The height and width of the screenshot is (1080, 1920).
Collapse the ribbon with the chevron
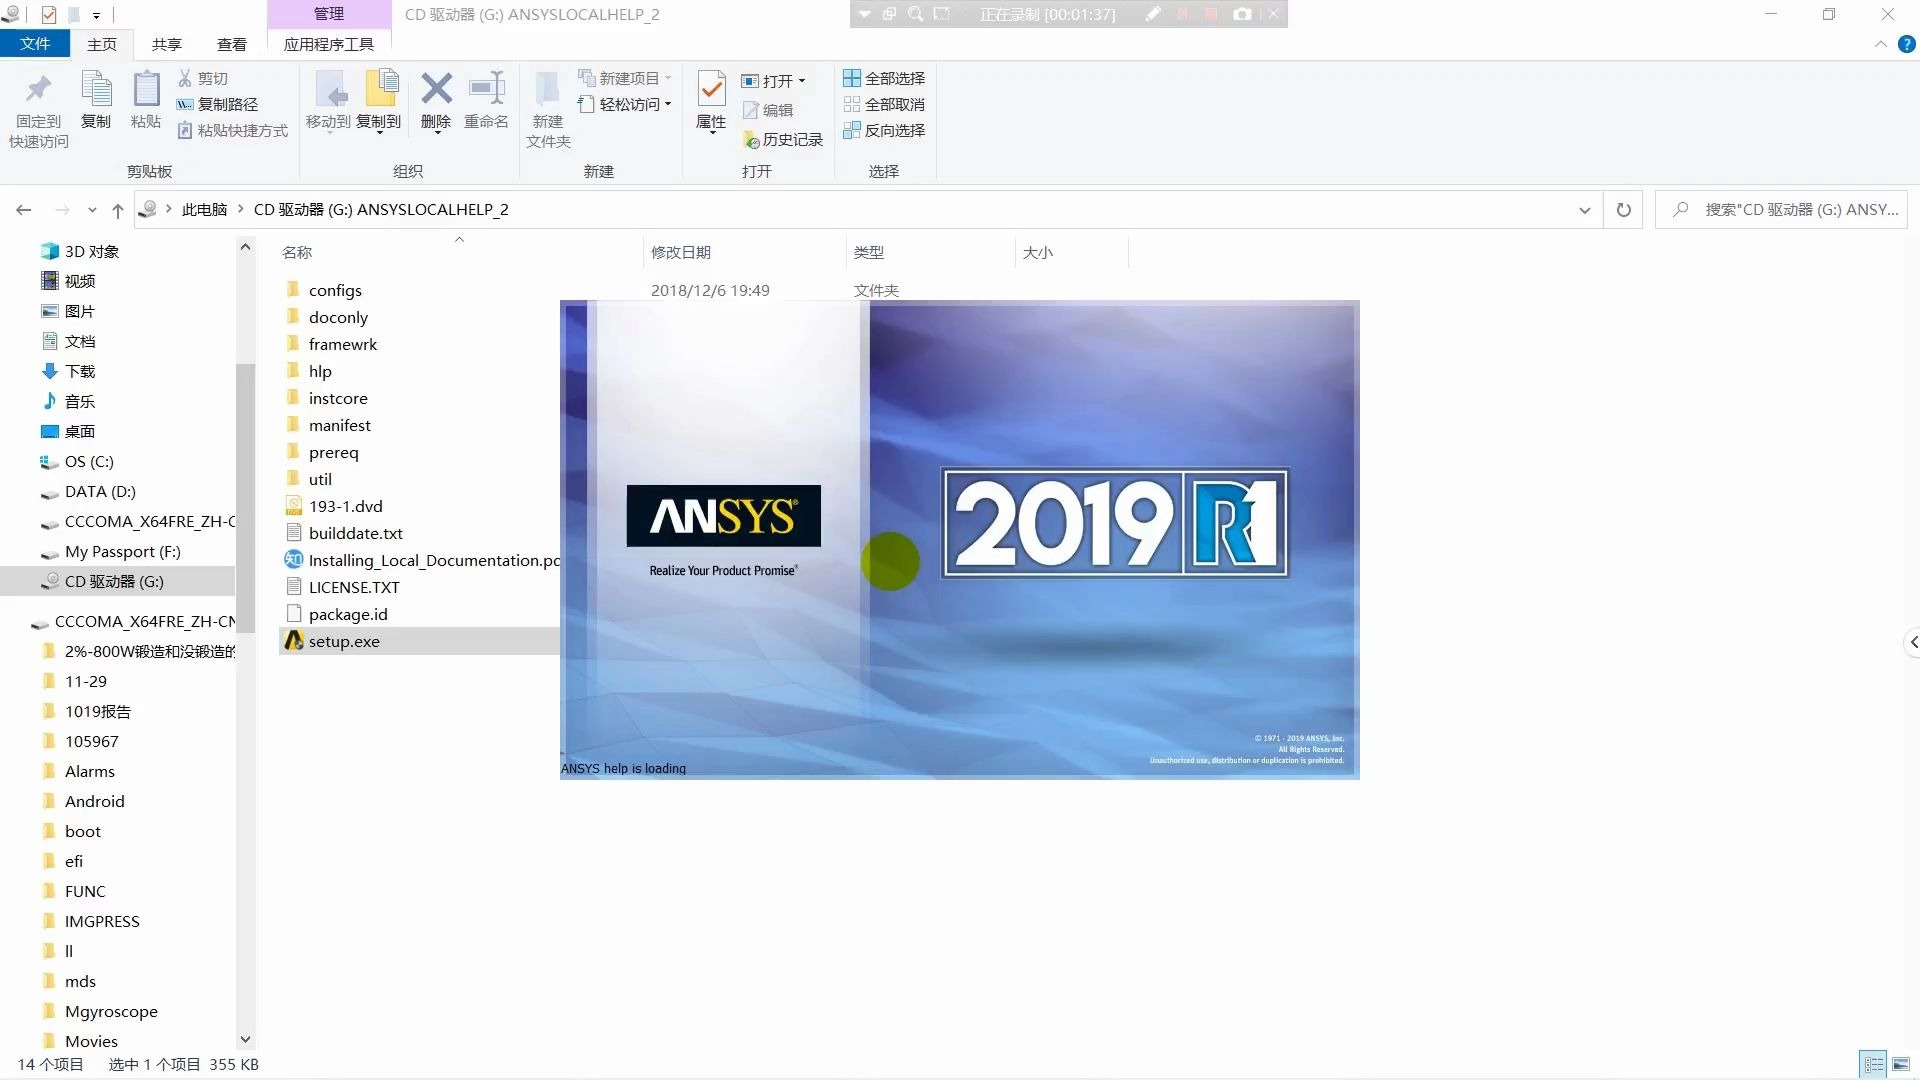[x=1879, y=44]
